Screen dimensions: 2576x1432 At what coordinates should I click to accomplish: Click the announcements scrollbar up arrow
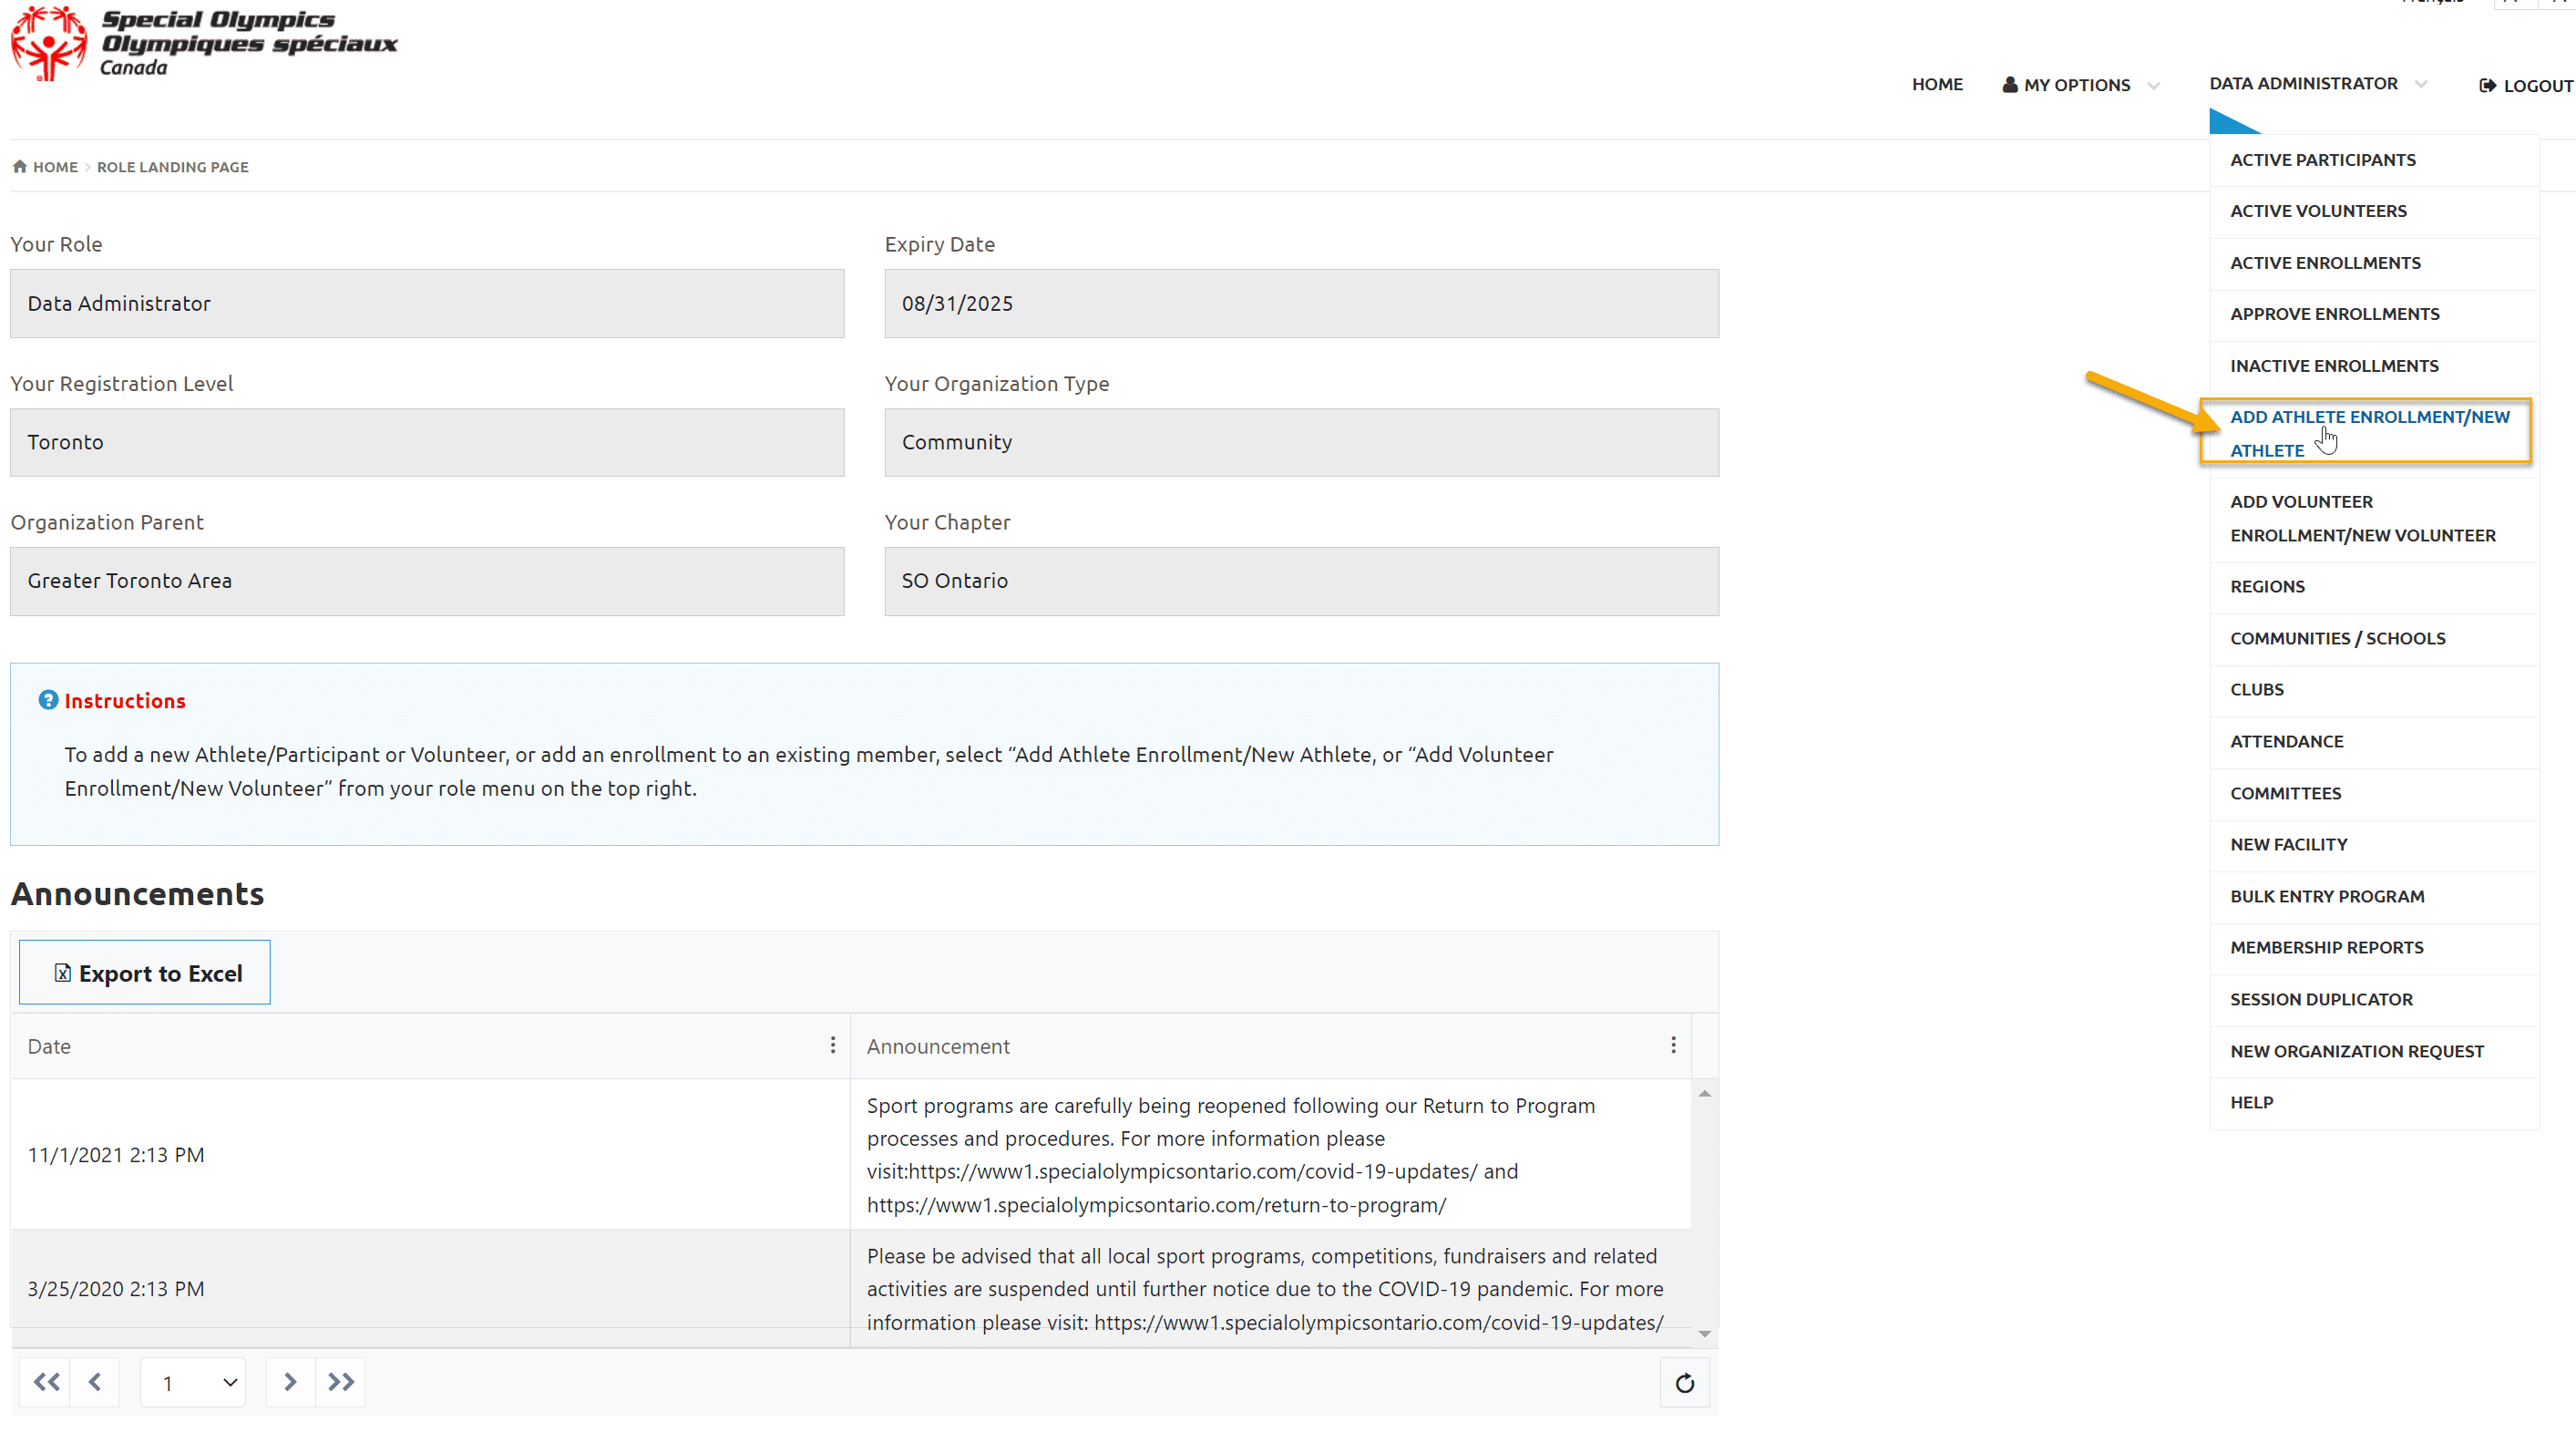tap(1704, 1094)
